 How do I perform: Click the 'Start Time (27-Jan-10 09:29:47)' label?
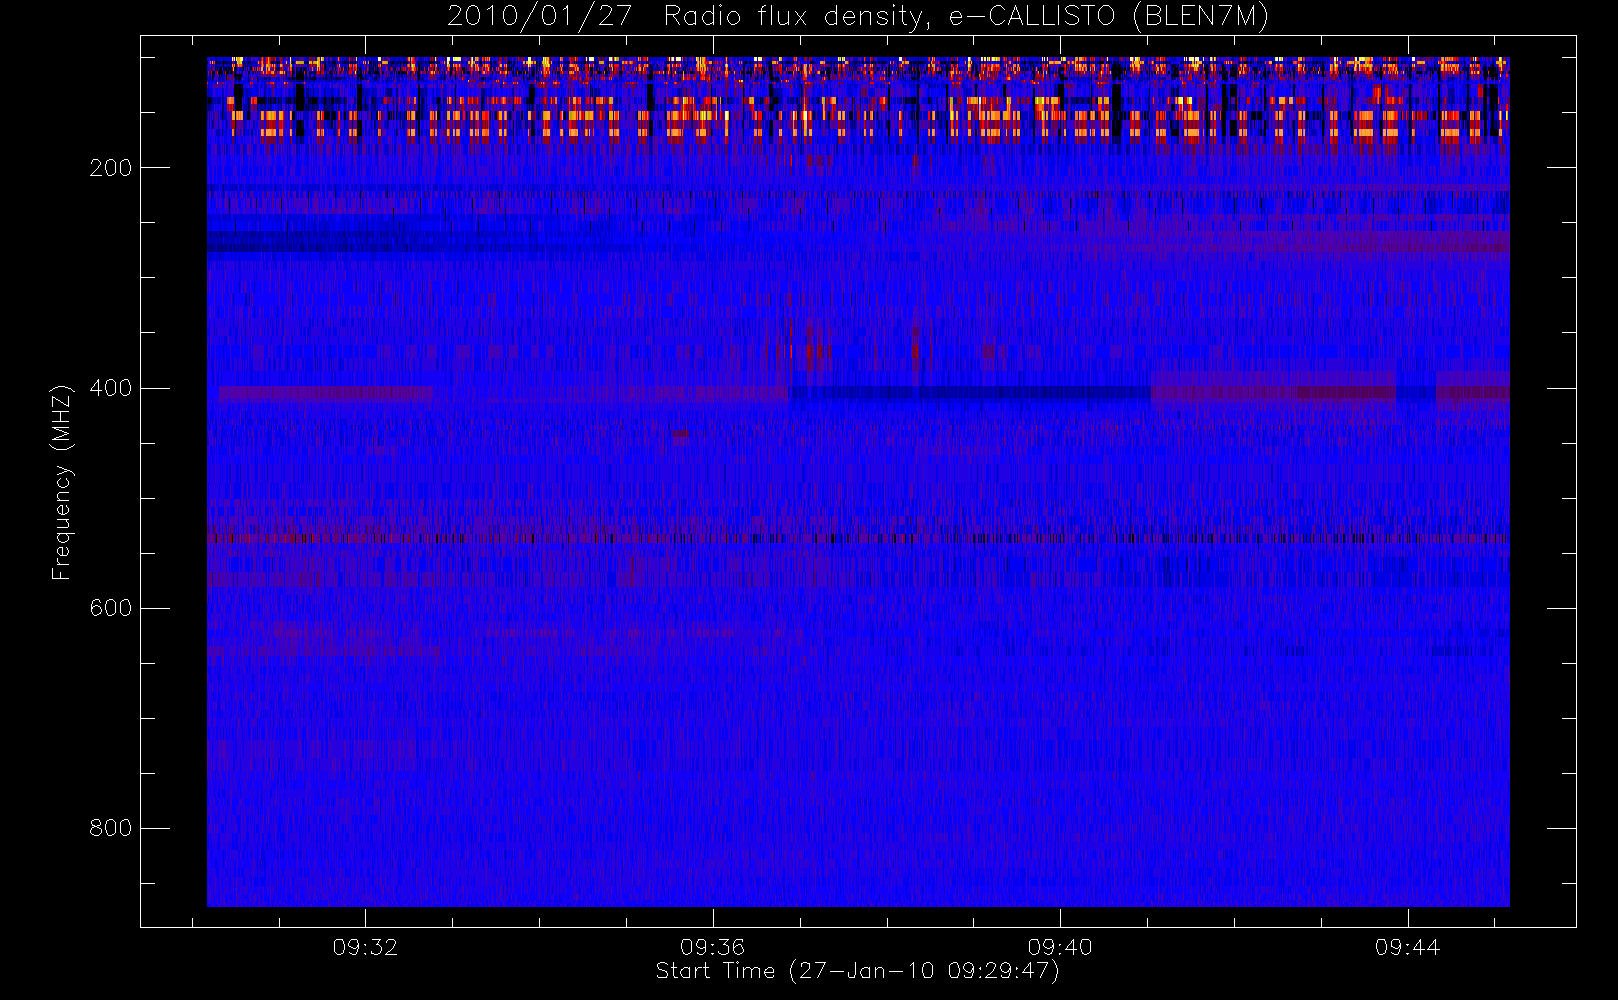pos(858,972)
